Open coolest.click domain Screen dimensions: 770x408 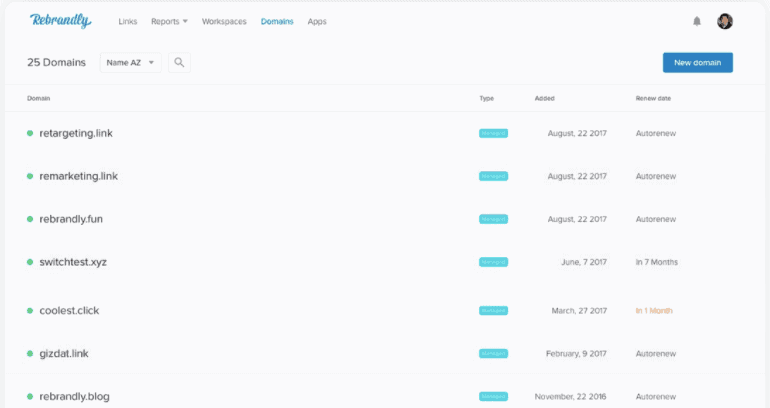tap(69, 310)
